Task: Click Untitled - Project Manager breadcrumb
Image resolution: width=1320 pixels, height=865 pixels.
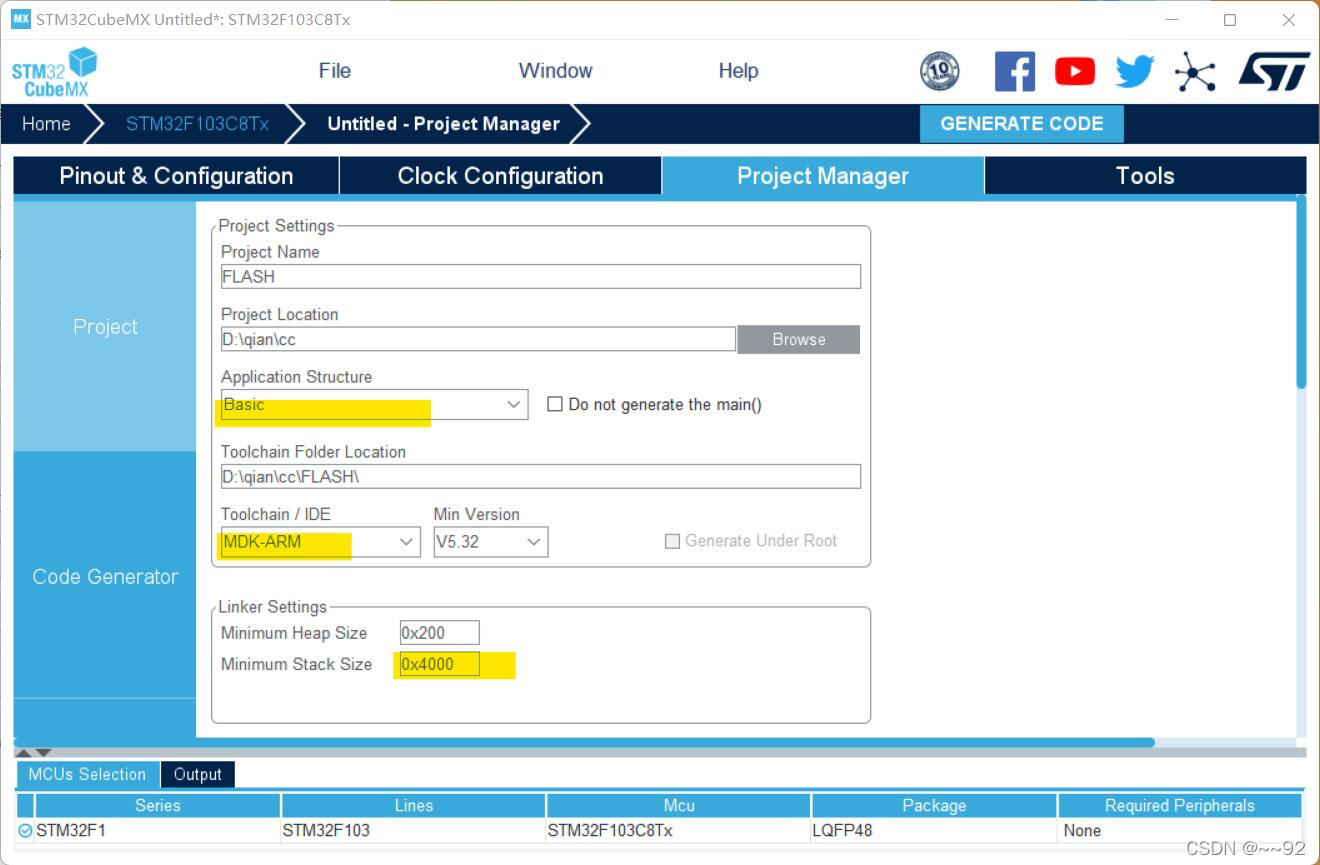Action: click(443, 124)
